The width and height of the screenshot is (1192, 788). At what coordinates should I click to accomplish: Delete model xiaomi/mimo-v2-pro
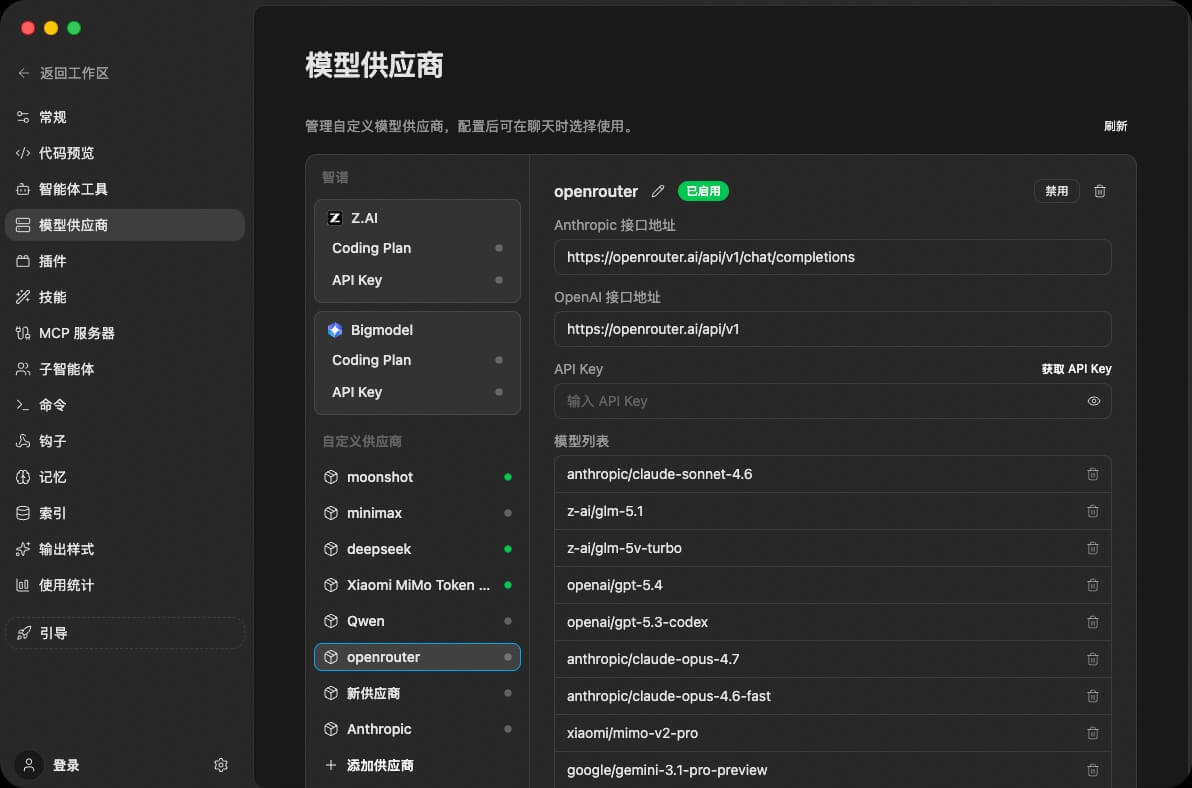tap(1092, 733)
